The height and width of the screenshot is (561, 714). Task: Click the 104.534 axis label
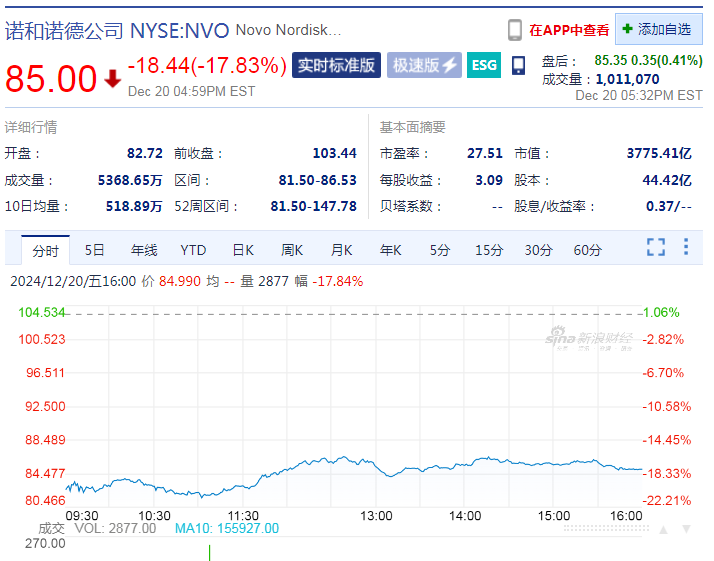pyautogui.click(x=41, y=312)
